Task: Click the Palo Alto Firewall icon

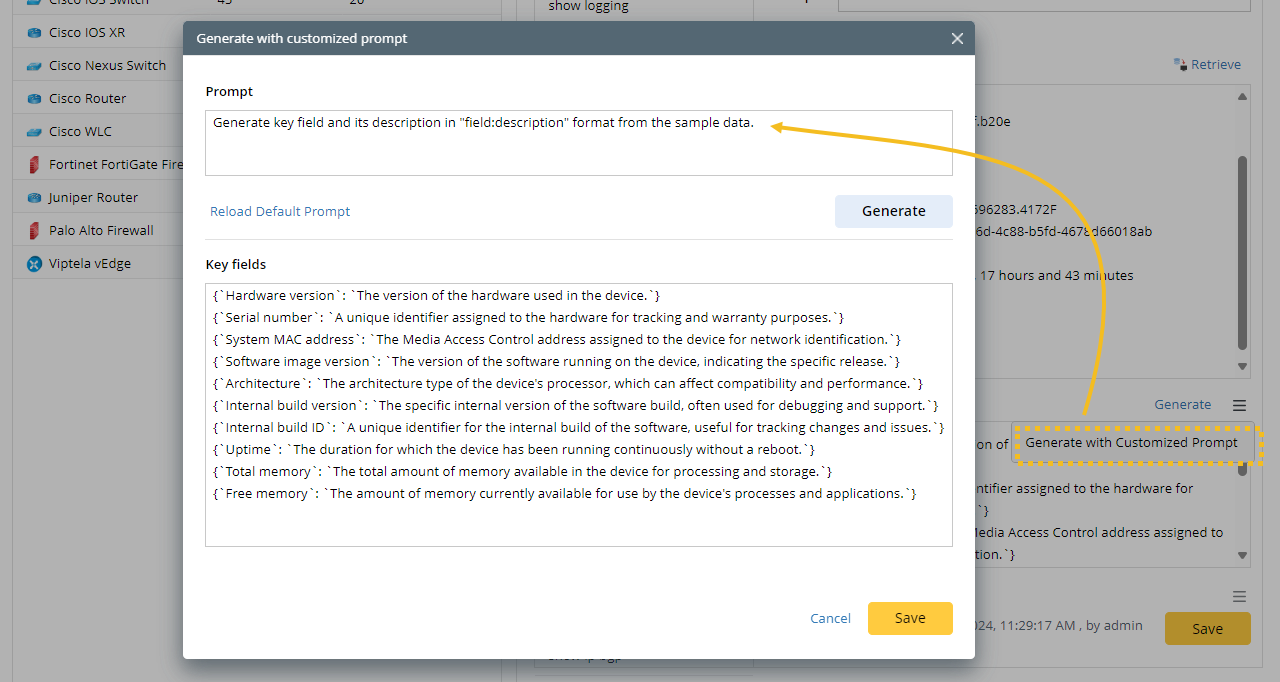Action: [34, 231]
